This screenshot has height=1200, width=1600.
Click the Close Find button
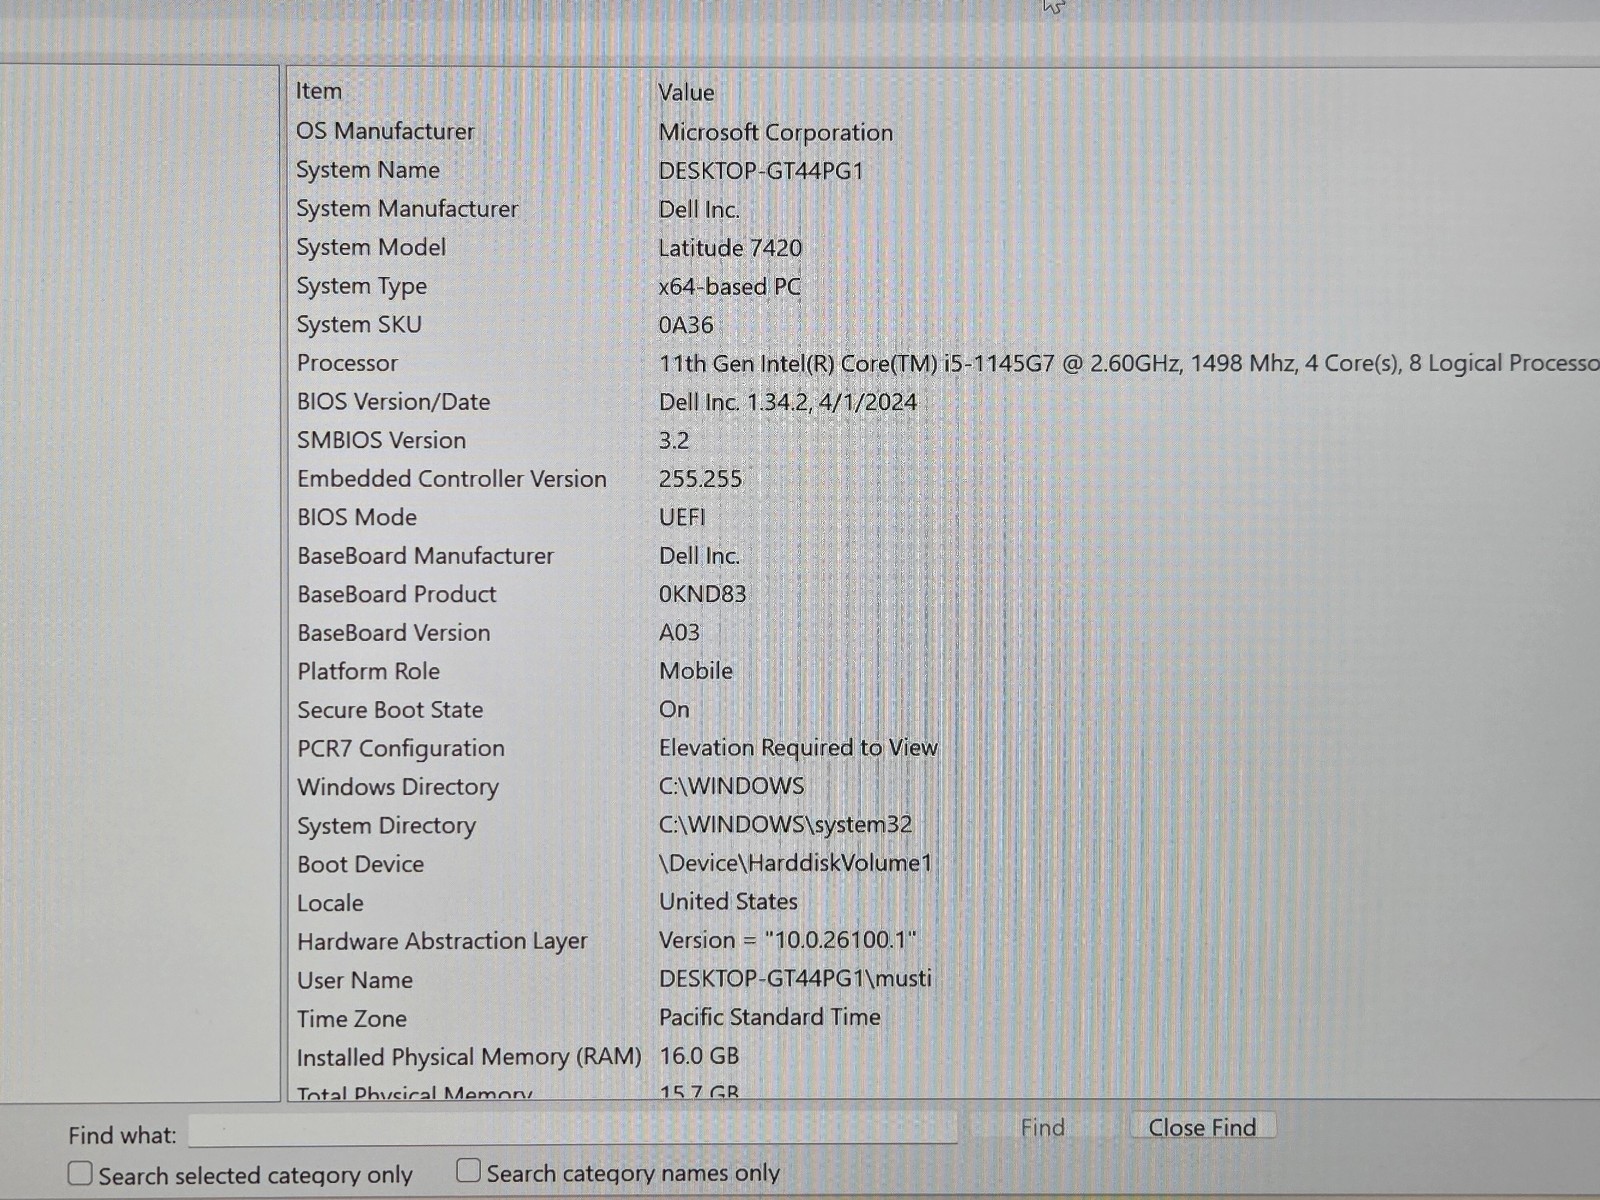coord(1202,1127)
